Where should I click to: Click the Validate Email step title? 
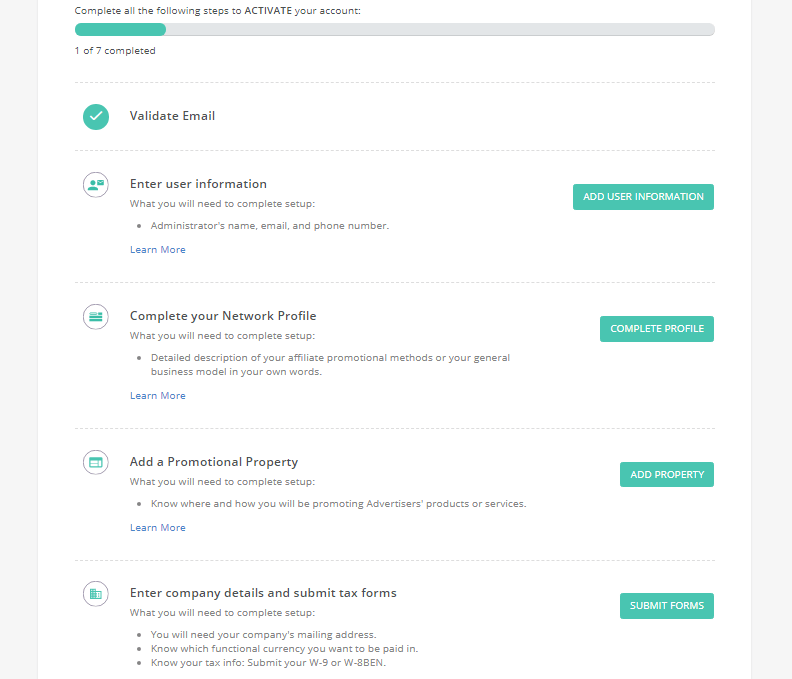[x=172, y=116]
